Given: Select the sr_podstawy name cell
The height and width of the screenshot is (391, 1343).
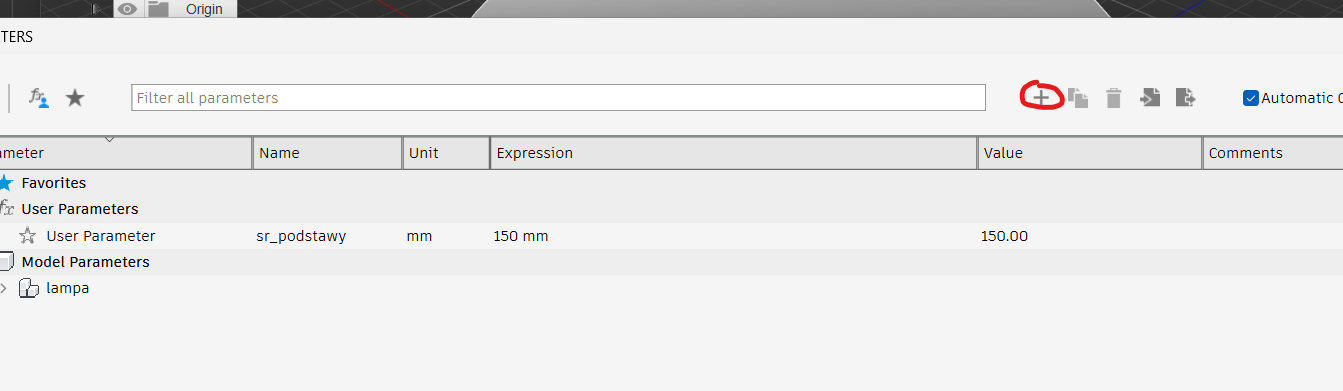Looking at the screenshot, I should [x=327, y=236].
